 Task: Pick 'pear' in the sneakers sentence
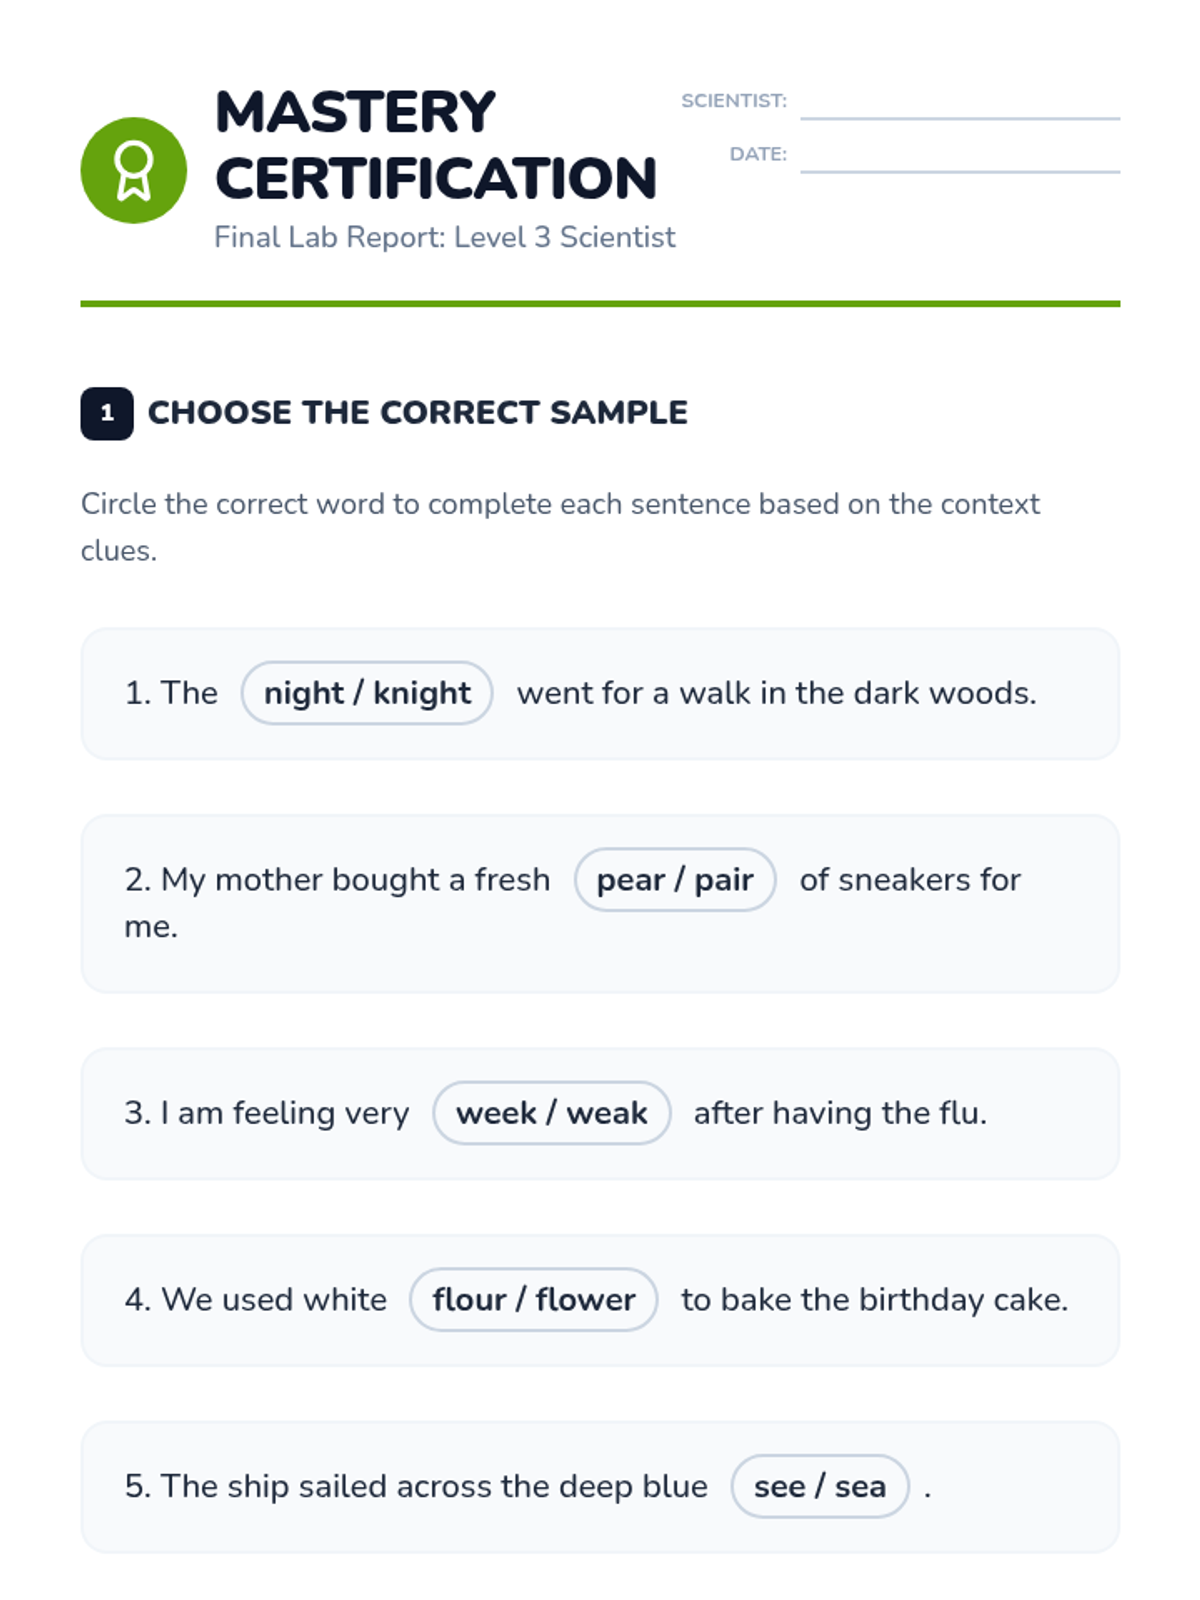coord(630,880)
